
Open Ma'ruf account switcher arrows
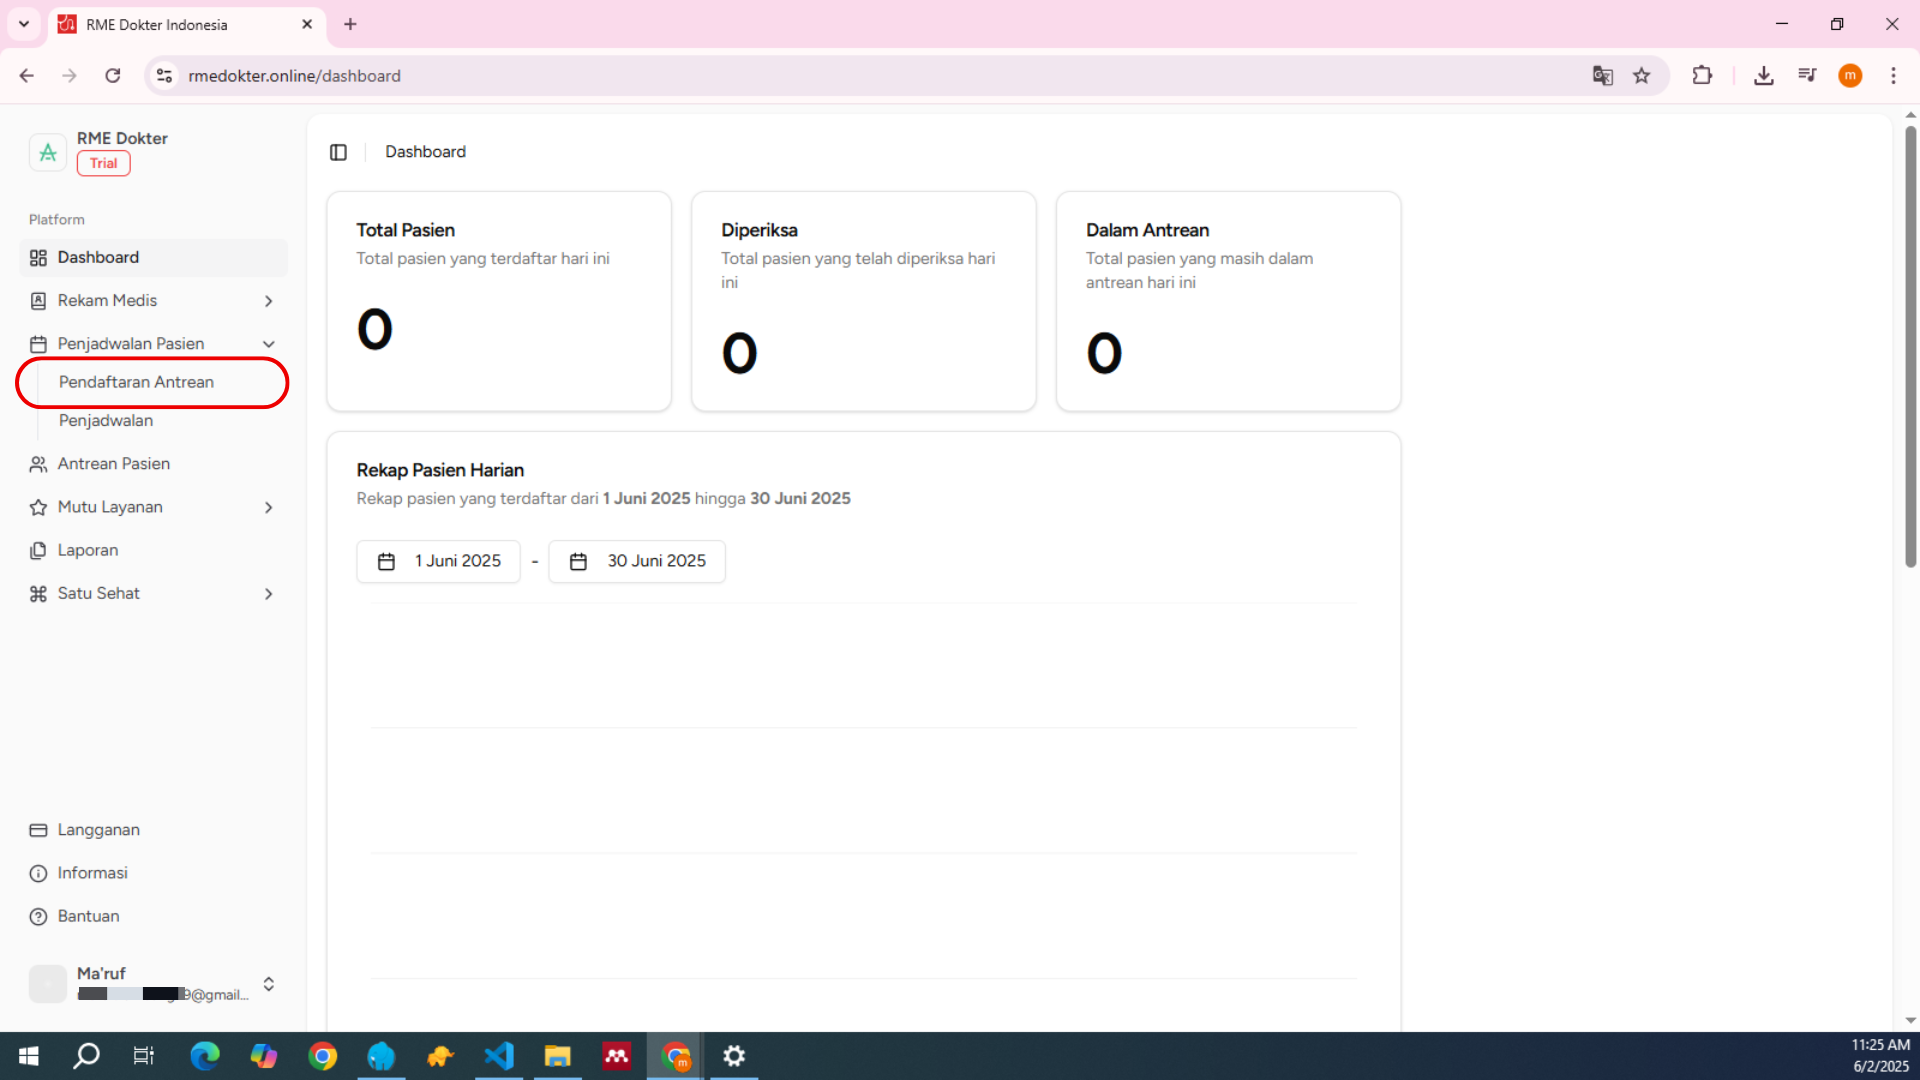pyautogui.click(x=268, y=984)
